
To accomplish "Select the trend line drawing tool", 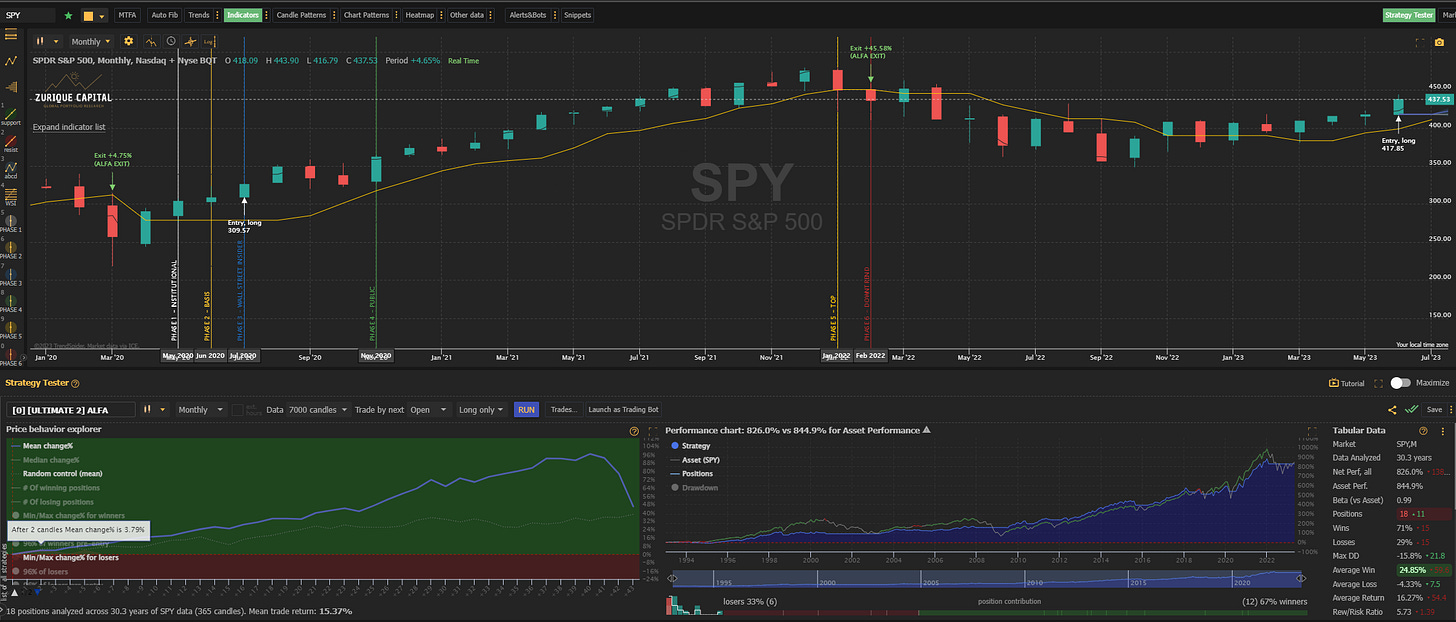I will click(11, 61).
